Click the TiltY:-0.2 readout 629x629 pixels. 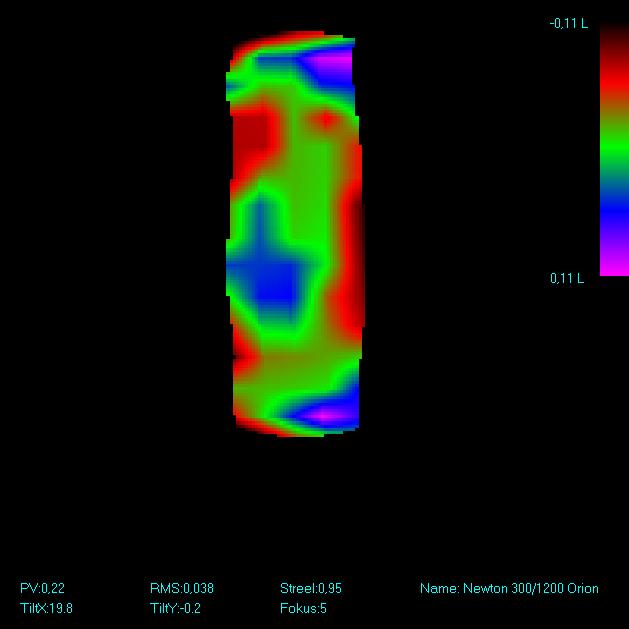pyautogui.click(x=175, y=608)
